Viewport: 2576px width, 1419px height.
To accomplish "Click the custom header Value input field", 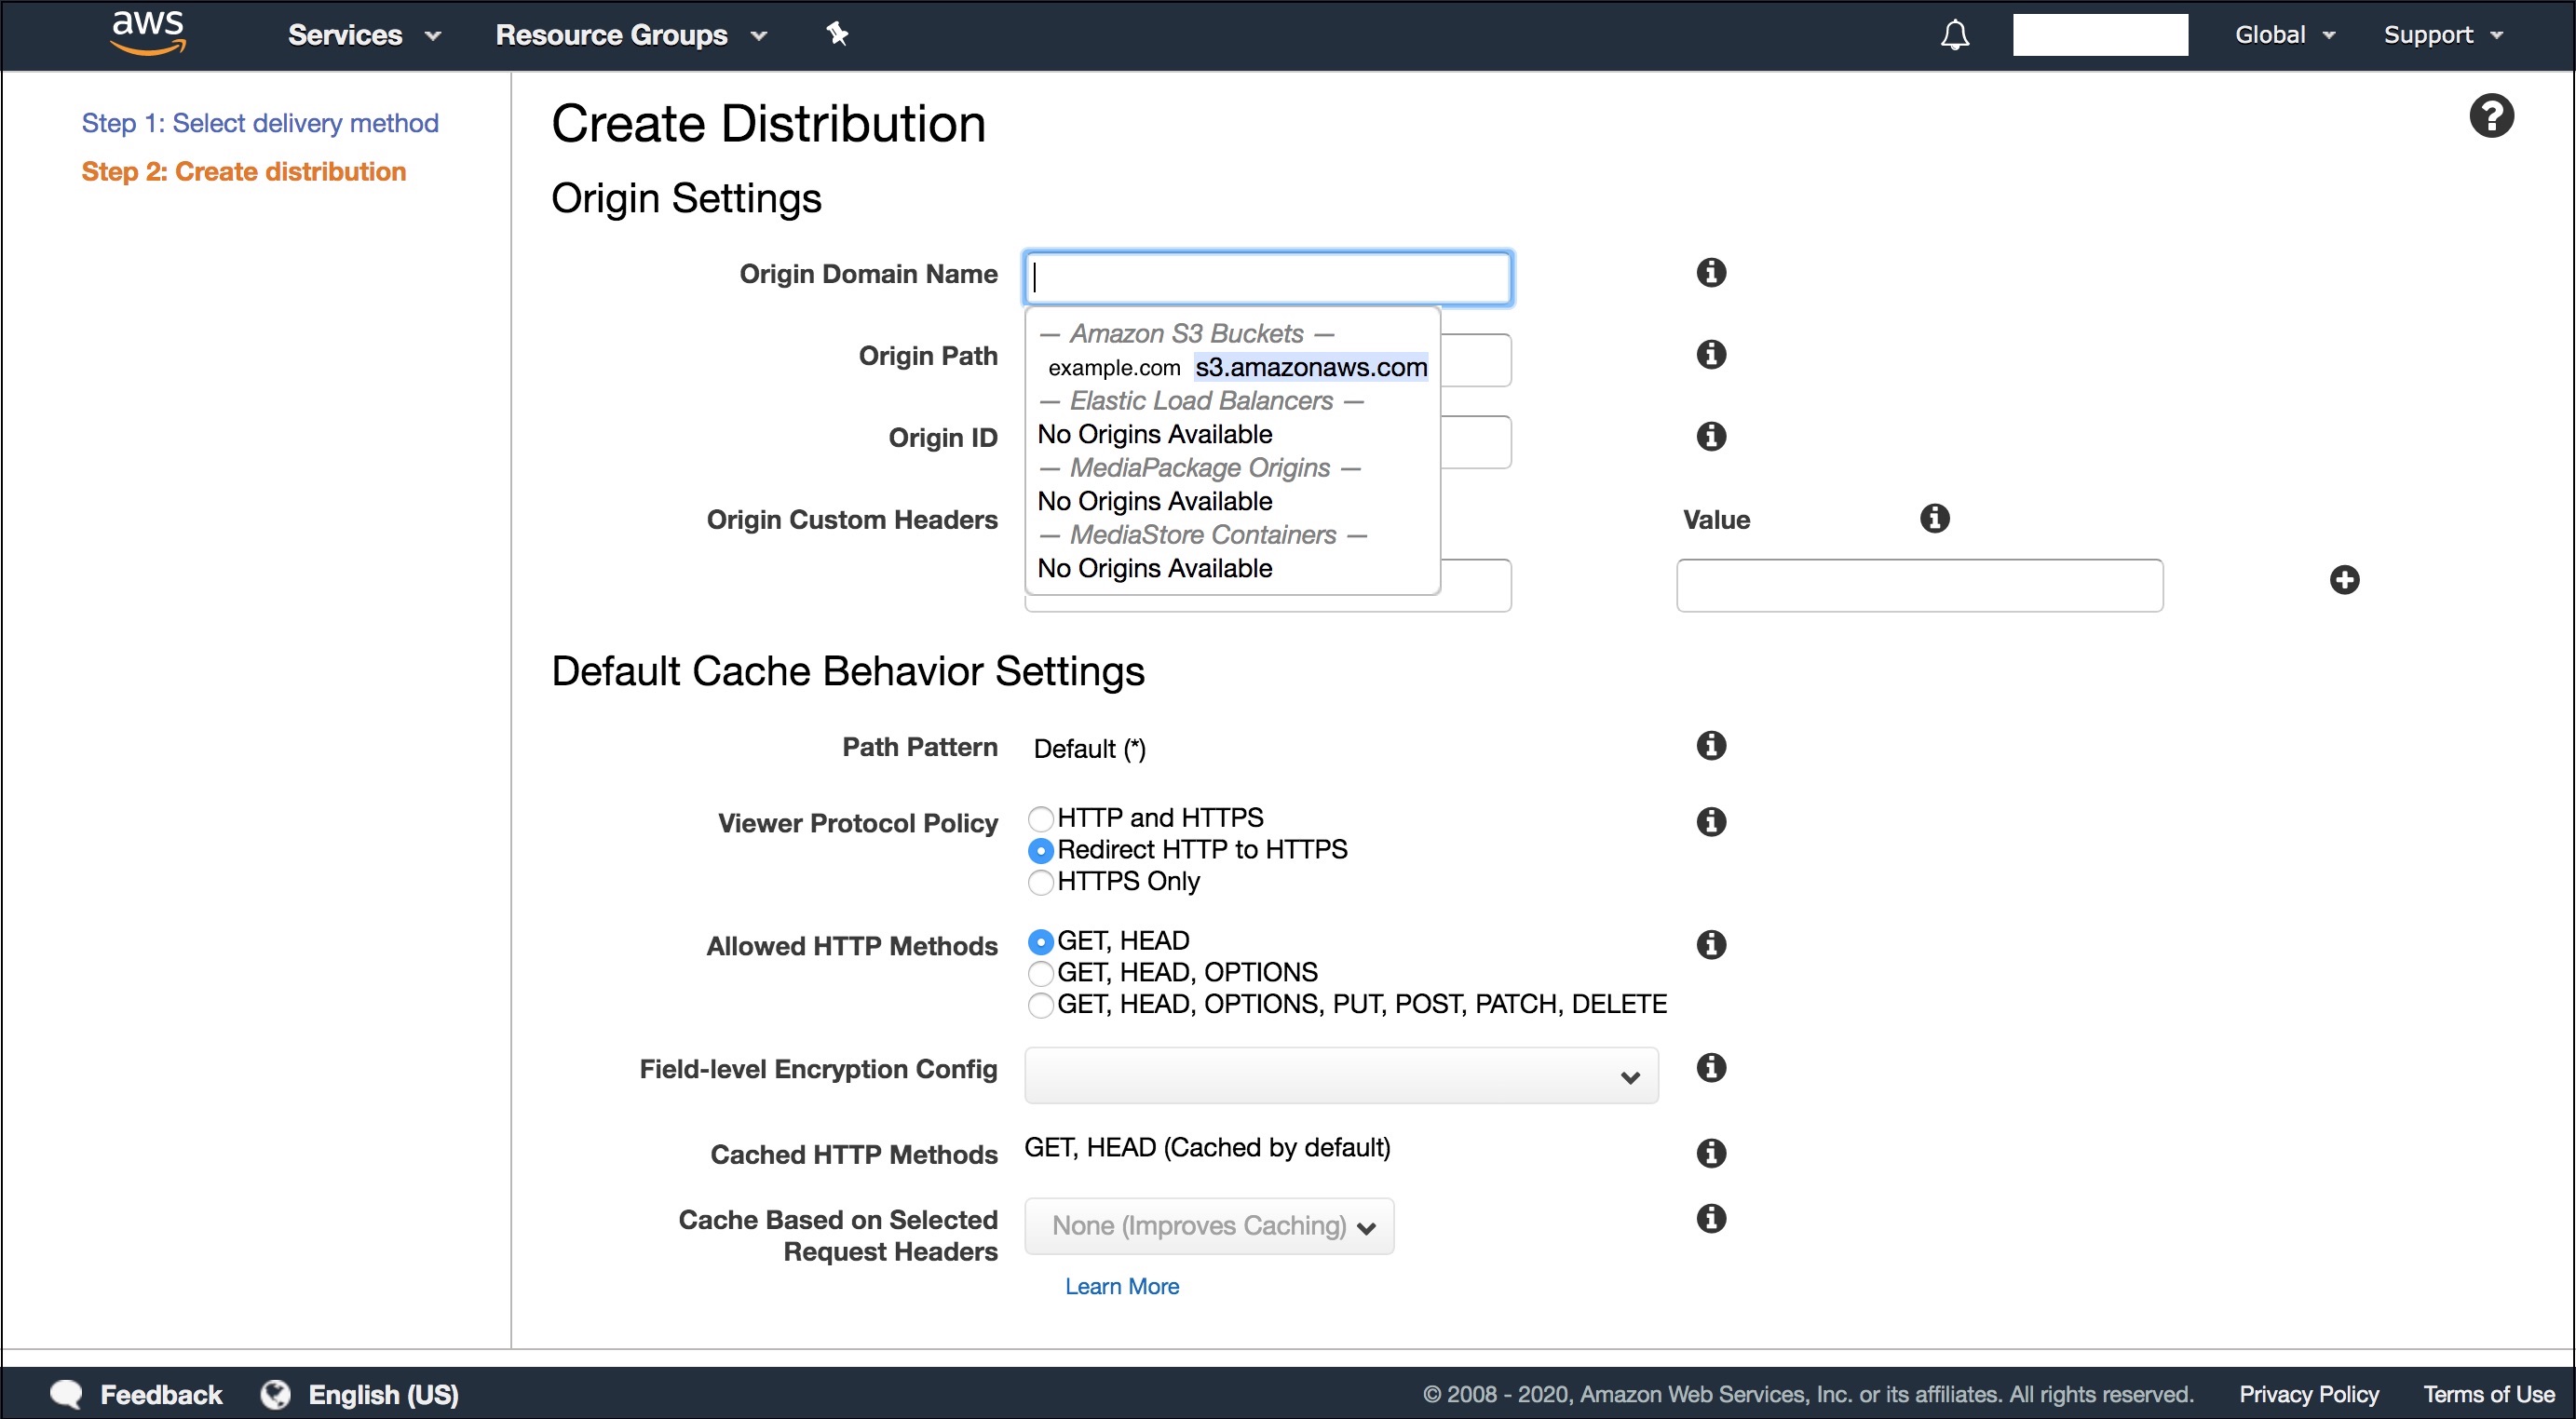I will (1919, 585).
